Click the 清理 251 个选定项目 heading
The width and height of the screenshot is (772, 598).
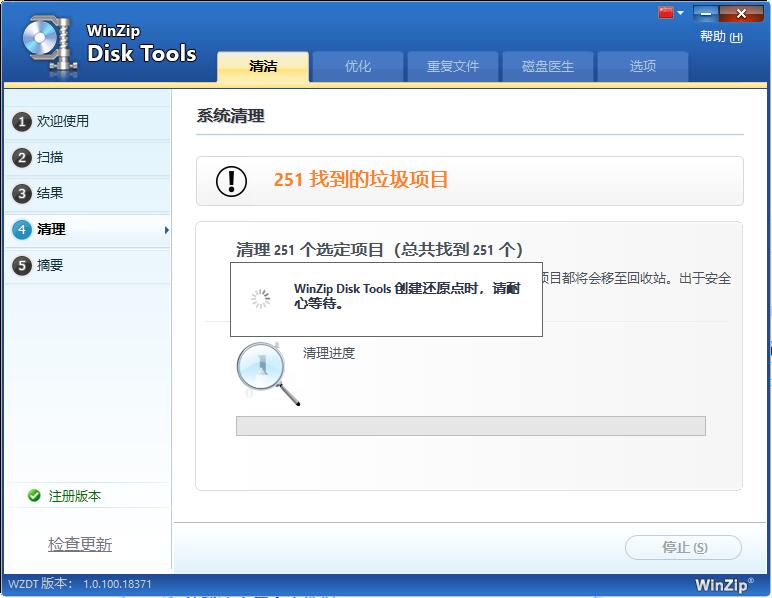[379, 250]
